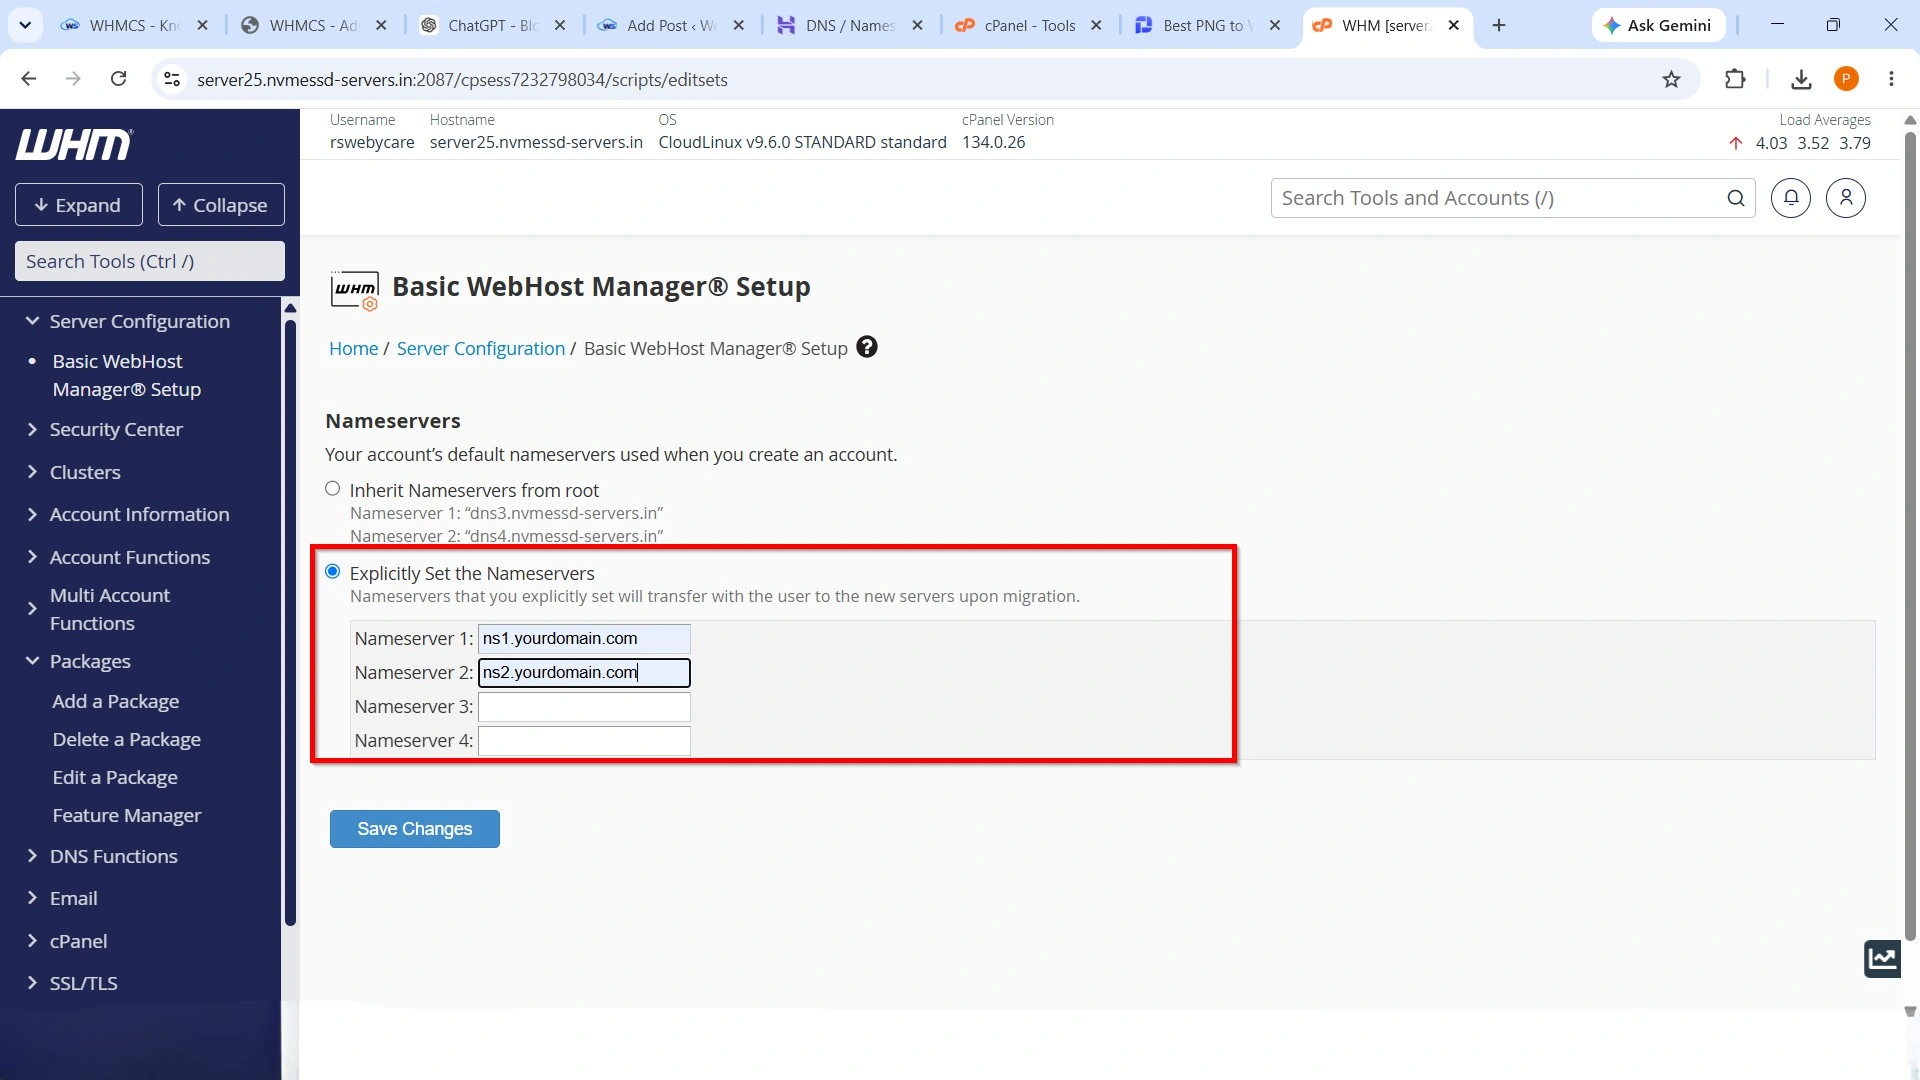Reload the page with the refresh icon
The height and width of the screenshot is (1080, 1920).
[x=118, y=79]
